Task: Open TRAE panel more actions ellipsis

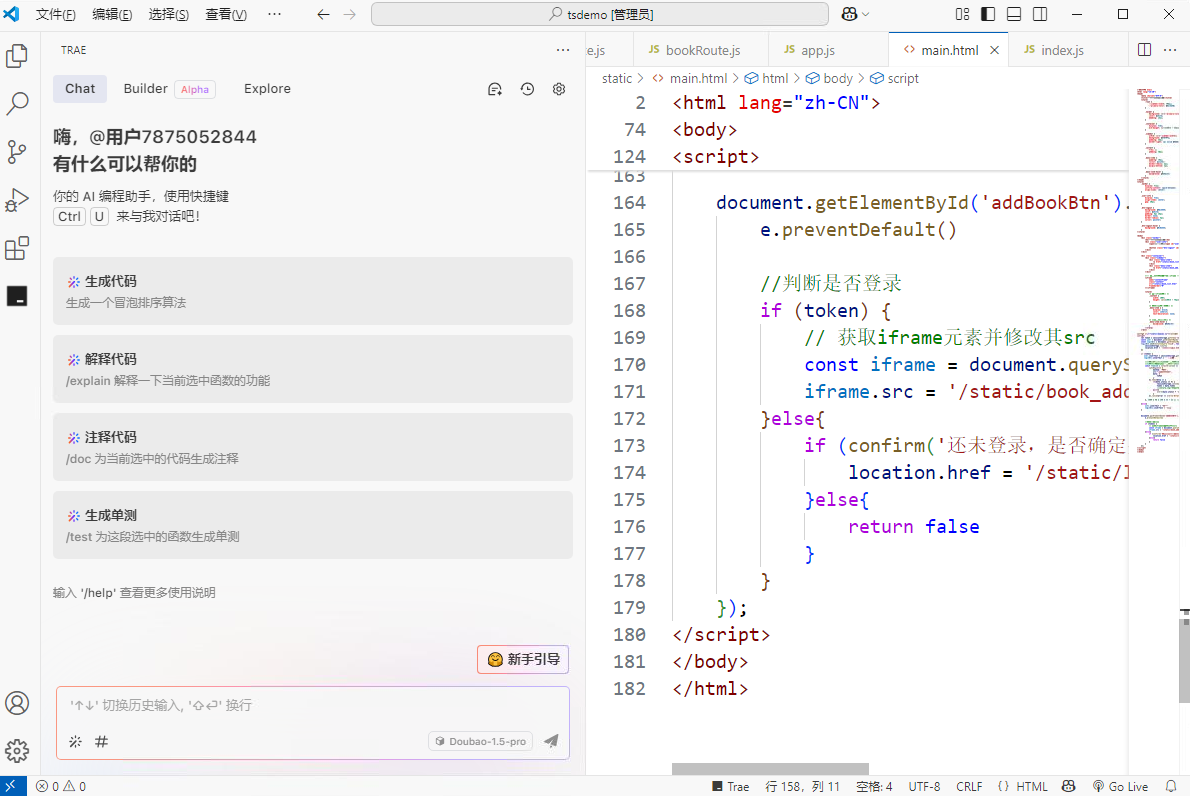Action: [x=562, y=50]
